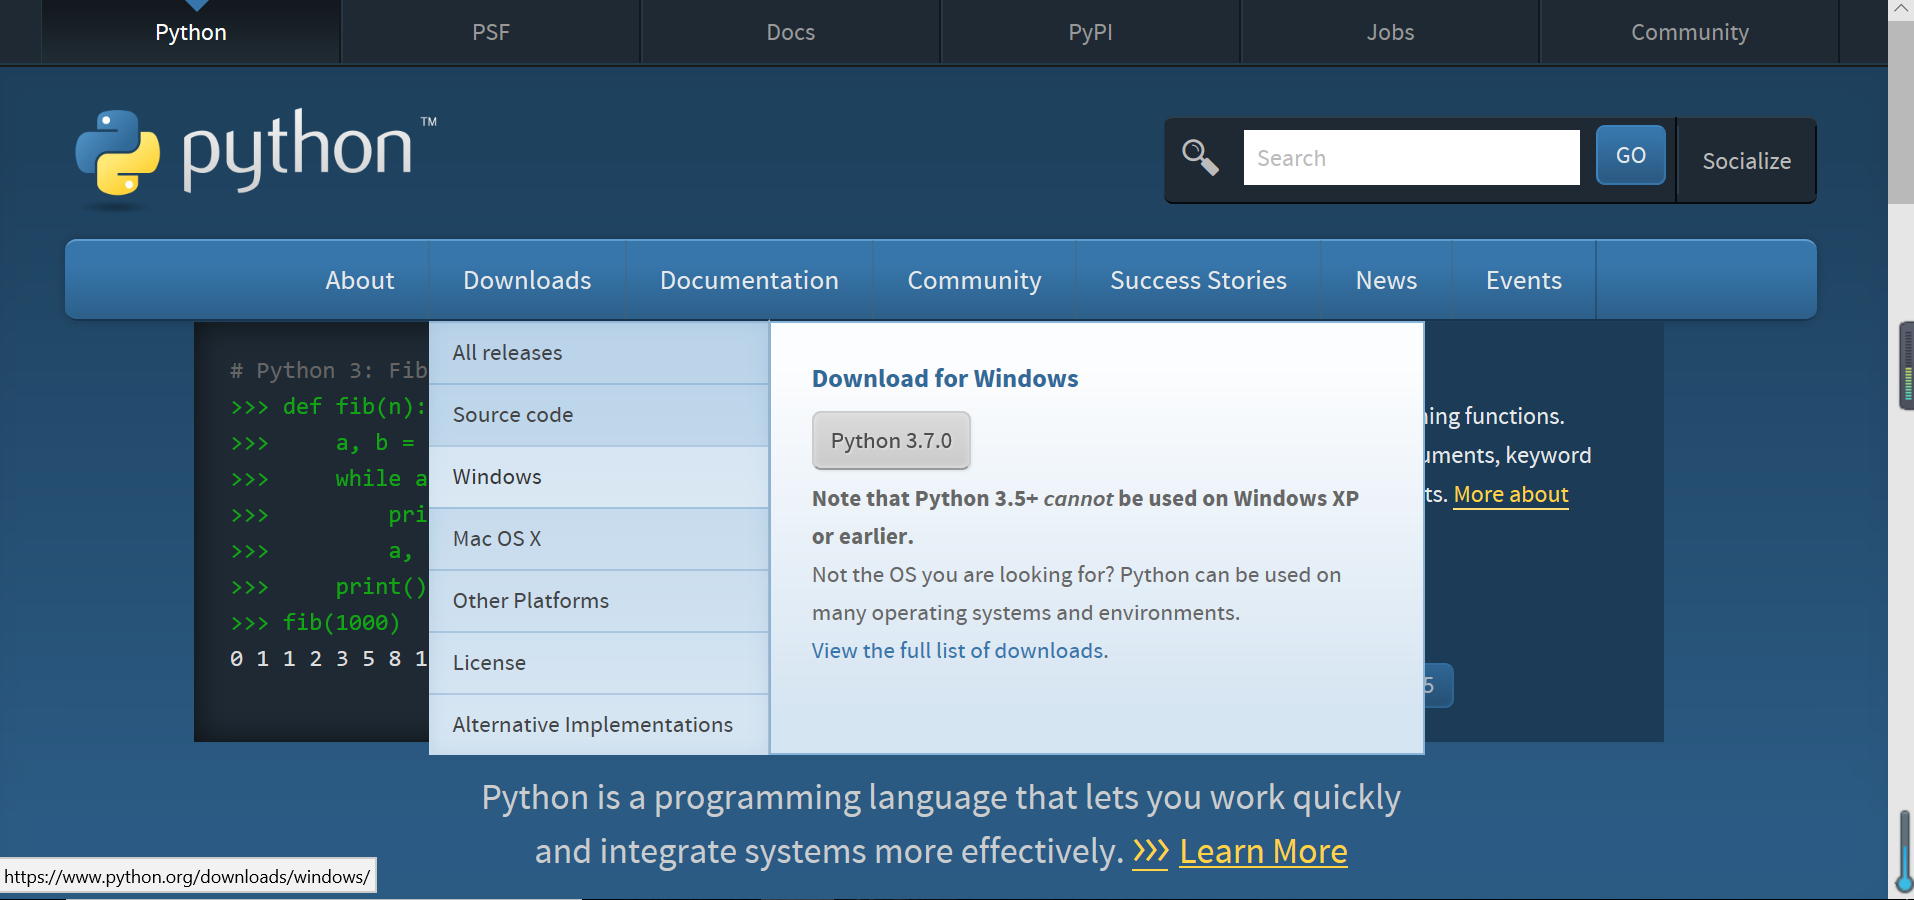This screenshot has height=900, width=1914.
Task: Select Alternative Implementations in submenu
Action: point(599,725)
